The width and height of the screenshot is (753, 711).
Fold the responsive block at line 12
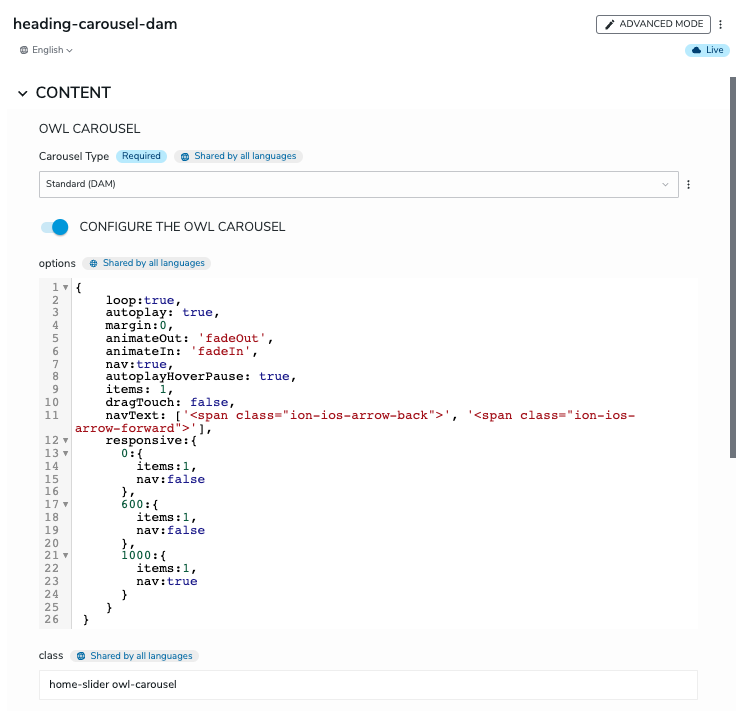click(x=65, y=440)
